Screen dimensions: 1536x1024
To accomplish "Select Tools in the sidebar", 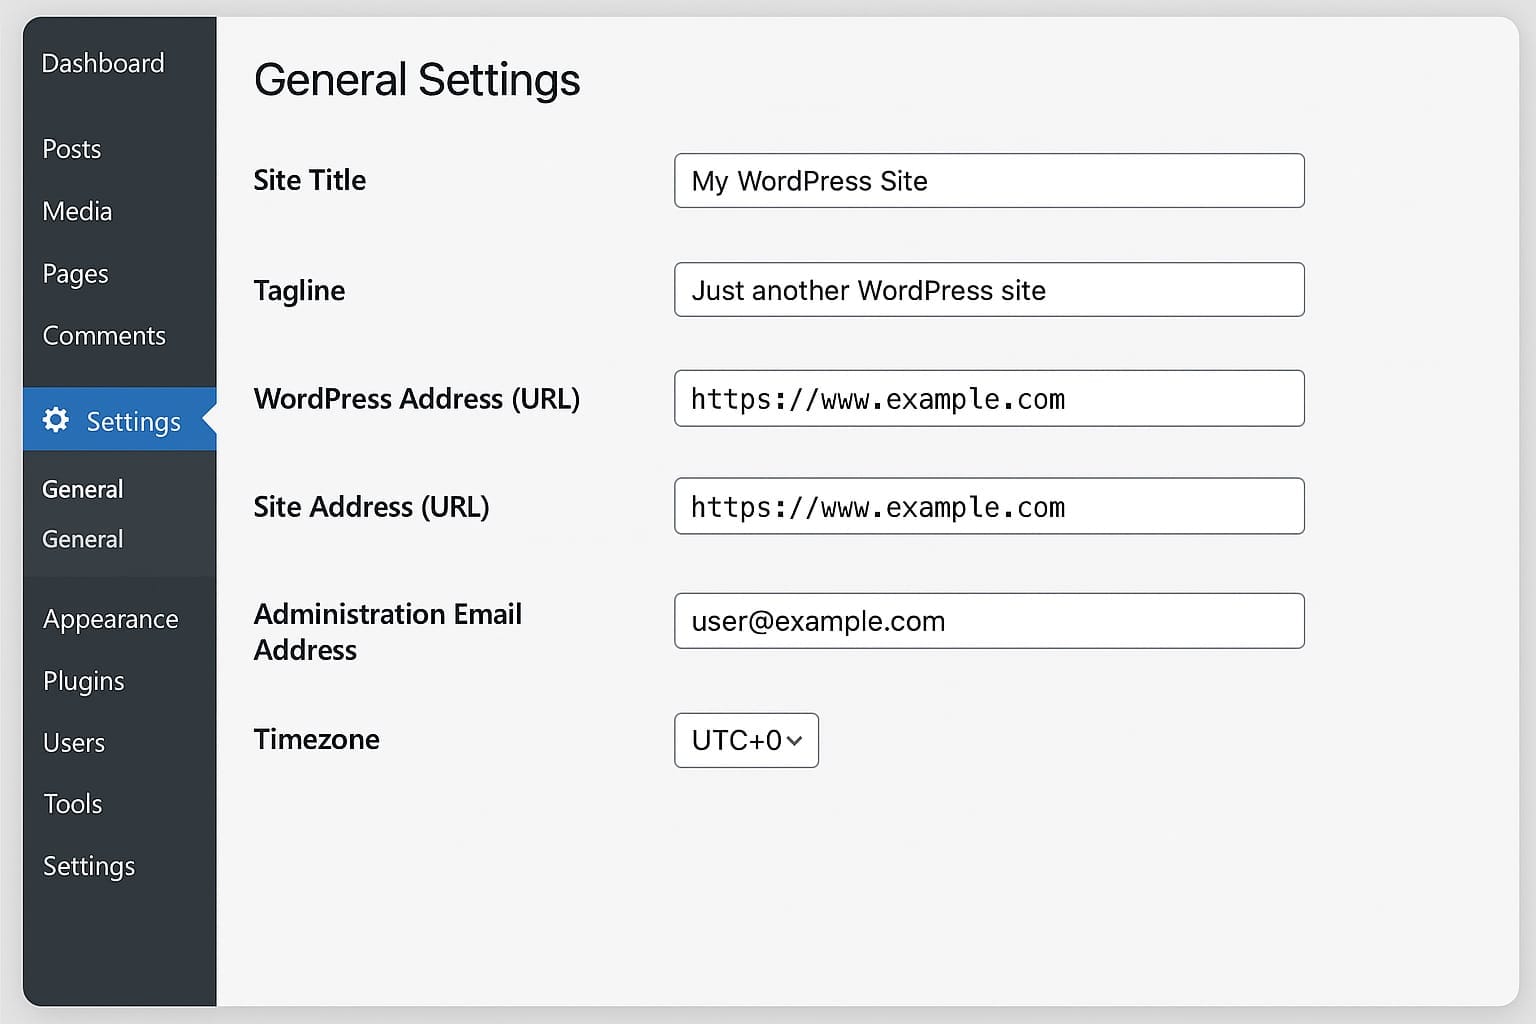I will pyautogui.click(x=73, y=804).
